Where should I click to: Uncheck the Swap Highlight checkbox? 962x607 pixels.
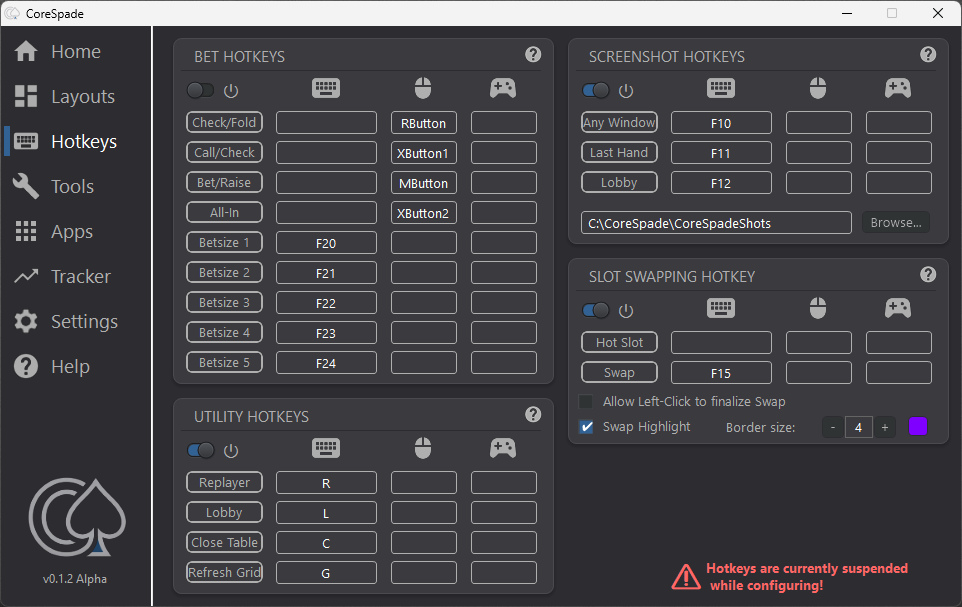[x=587, y=427]
